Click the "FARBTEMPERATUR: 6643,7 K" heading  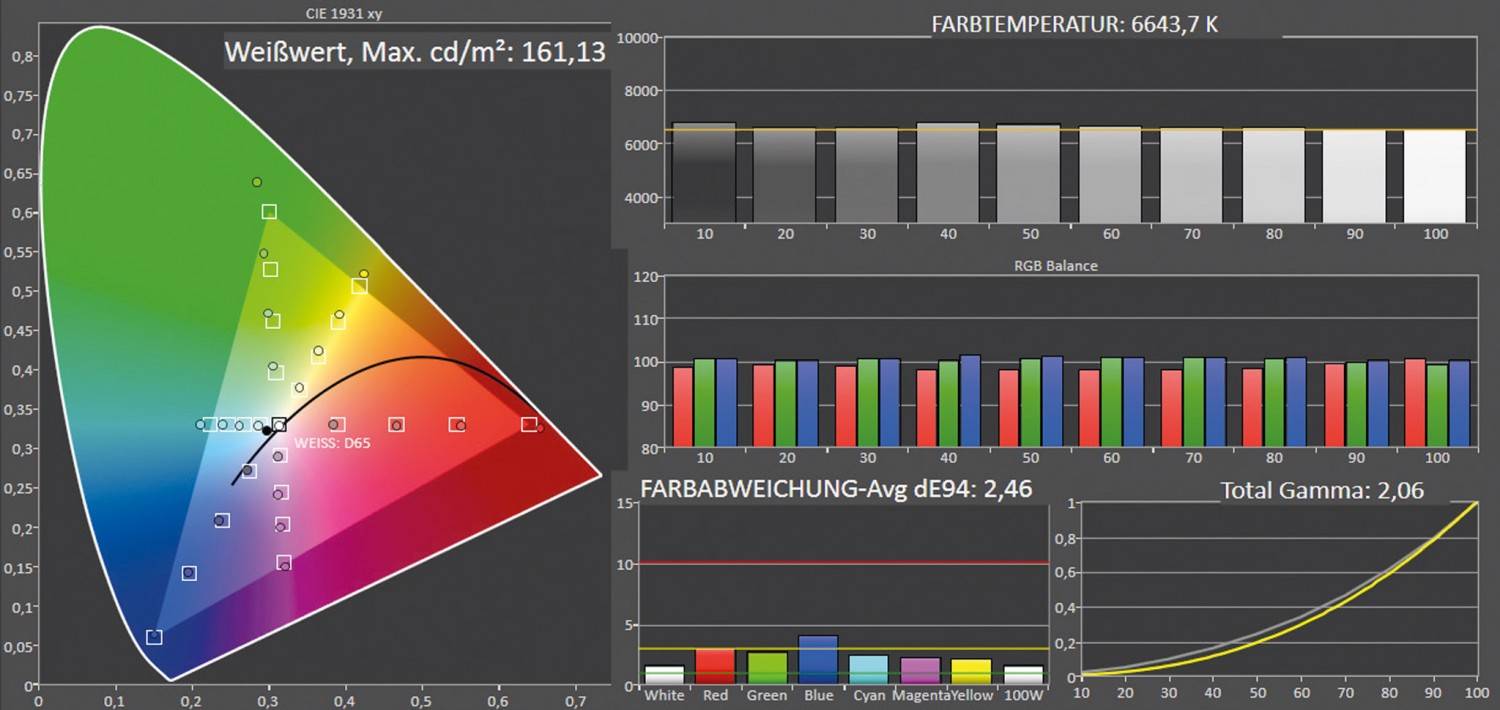[1075, 24]
